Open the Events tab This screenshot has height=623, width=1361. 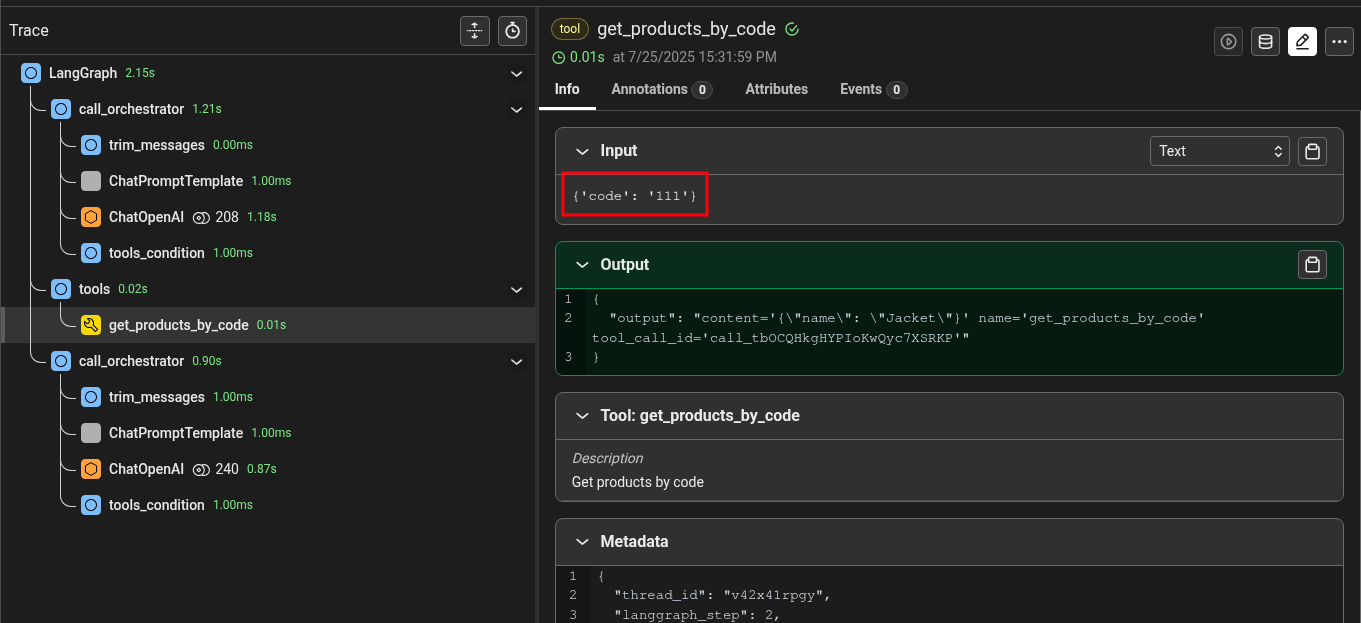[x=872, y=89]
